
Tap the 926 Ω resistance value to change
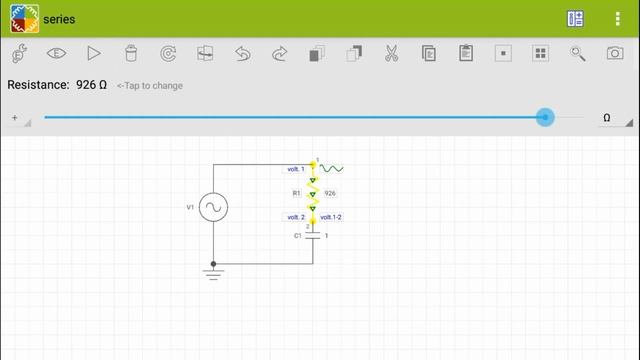pos(91,85)
